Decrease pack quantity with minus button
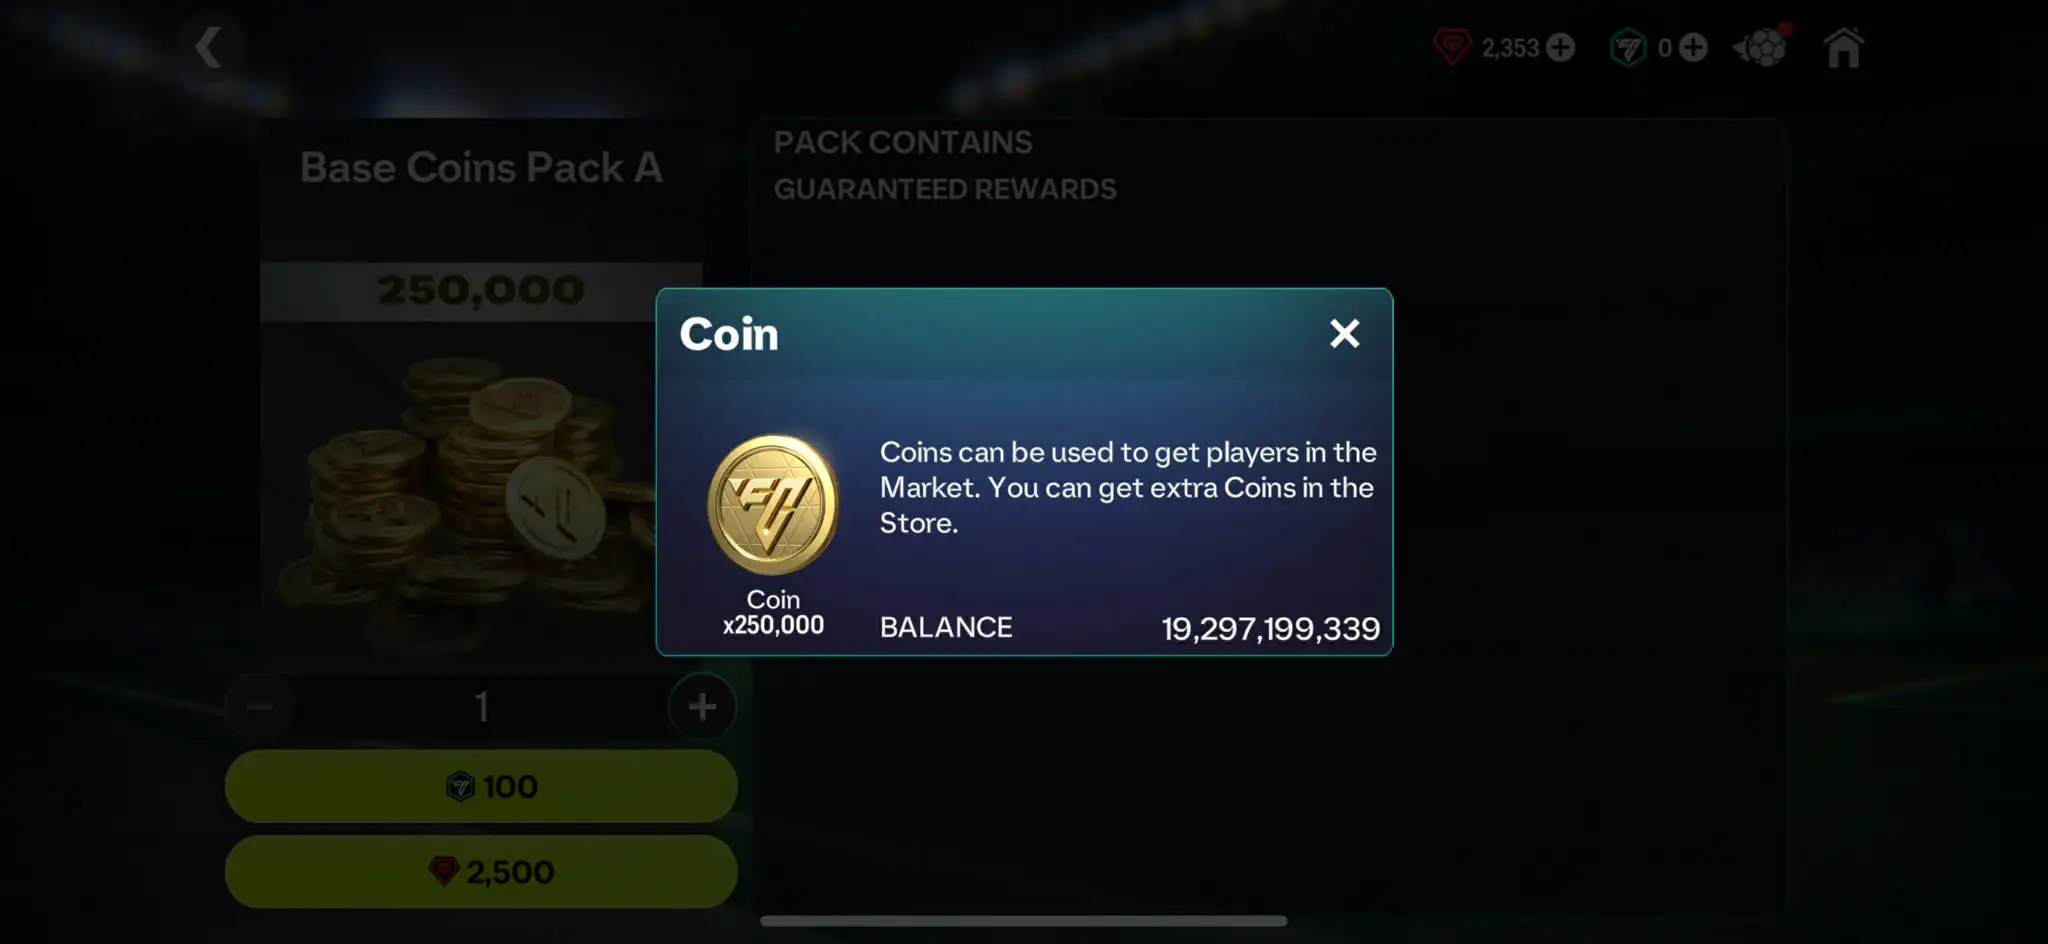 pos(260,707)
